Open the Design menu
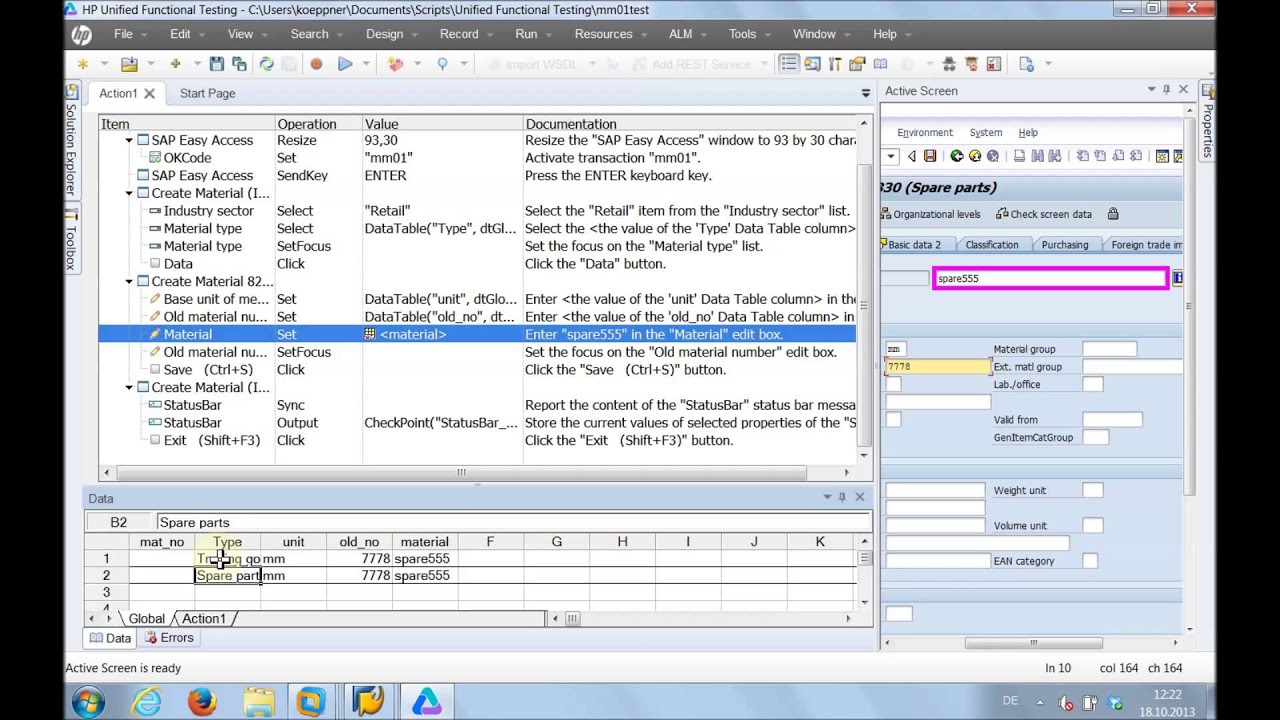The image size is (1280, 720). click(384, 34)
